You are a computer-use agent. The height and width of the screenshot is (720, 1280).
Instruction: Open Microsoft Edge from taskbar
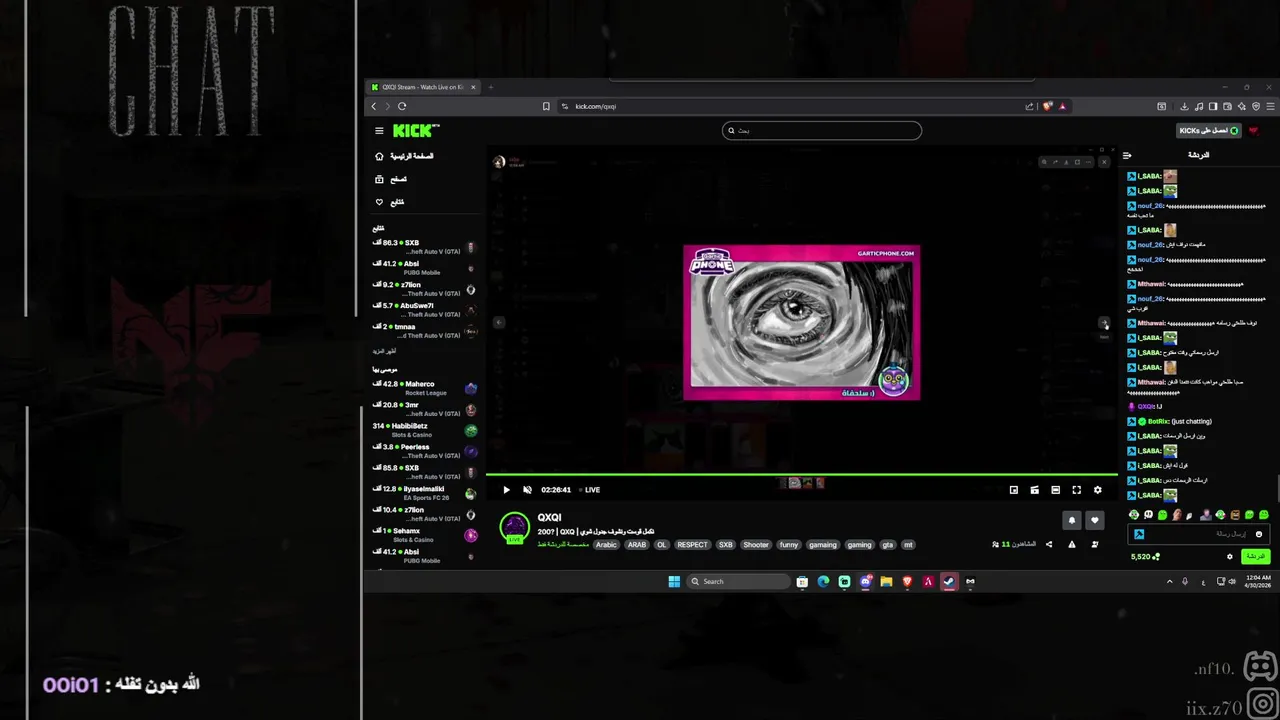(x=823, y=581)
